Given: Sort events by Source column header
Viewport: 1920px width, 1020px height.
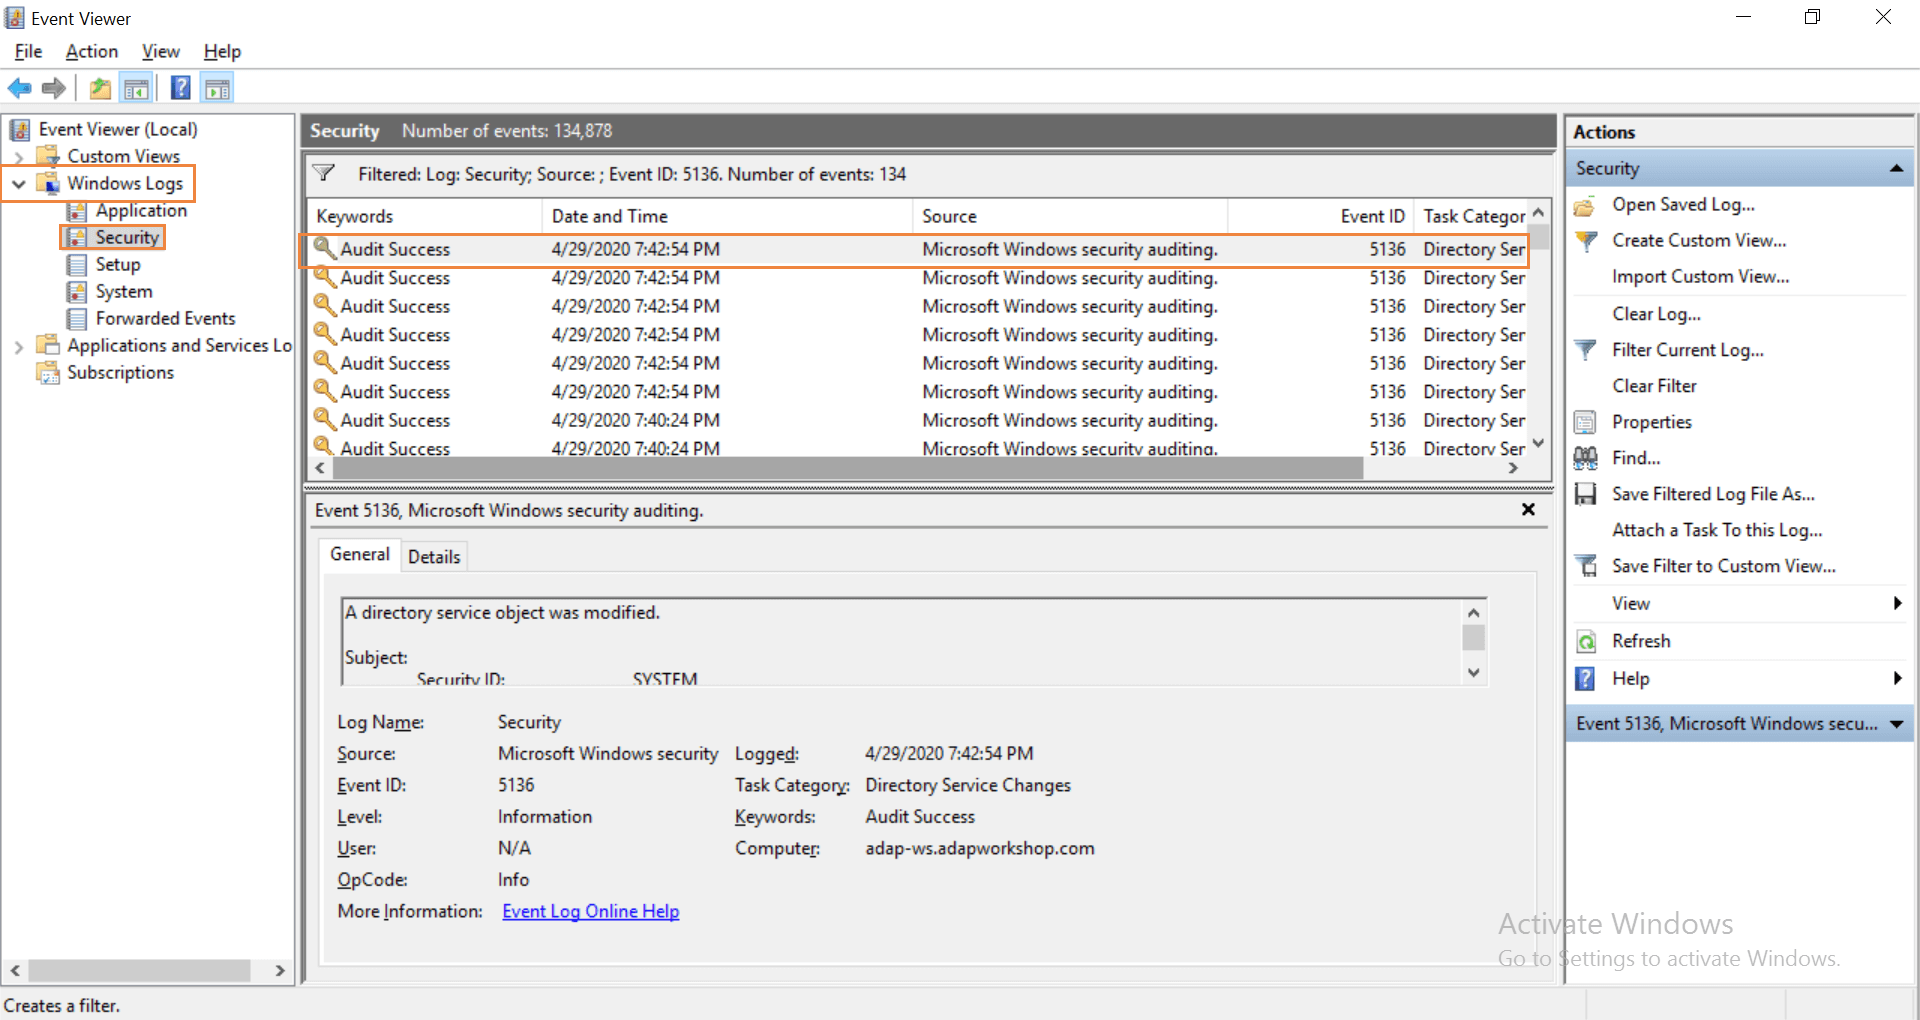Looking at the screenshot, I should click(1070, 216).
